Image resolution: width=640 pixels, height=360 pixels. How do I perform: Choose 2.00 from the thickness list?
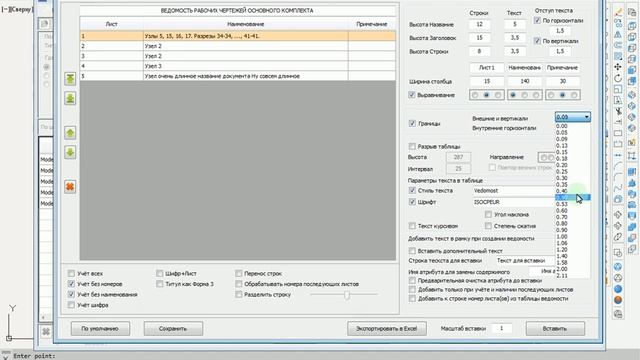(573, 269)
